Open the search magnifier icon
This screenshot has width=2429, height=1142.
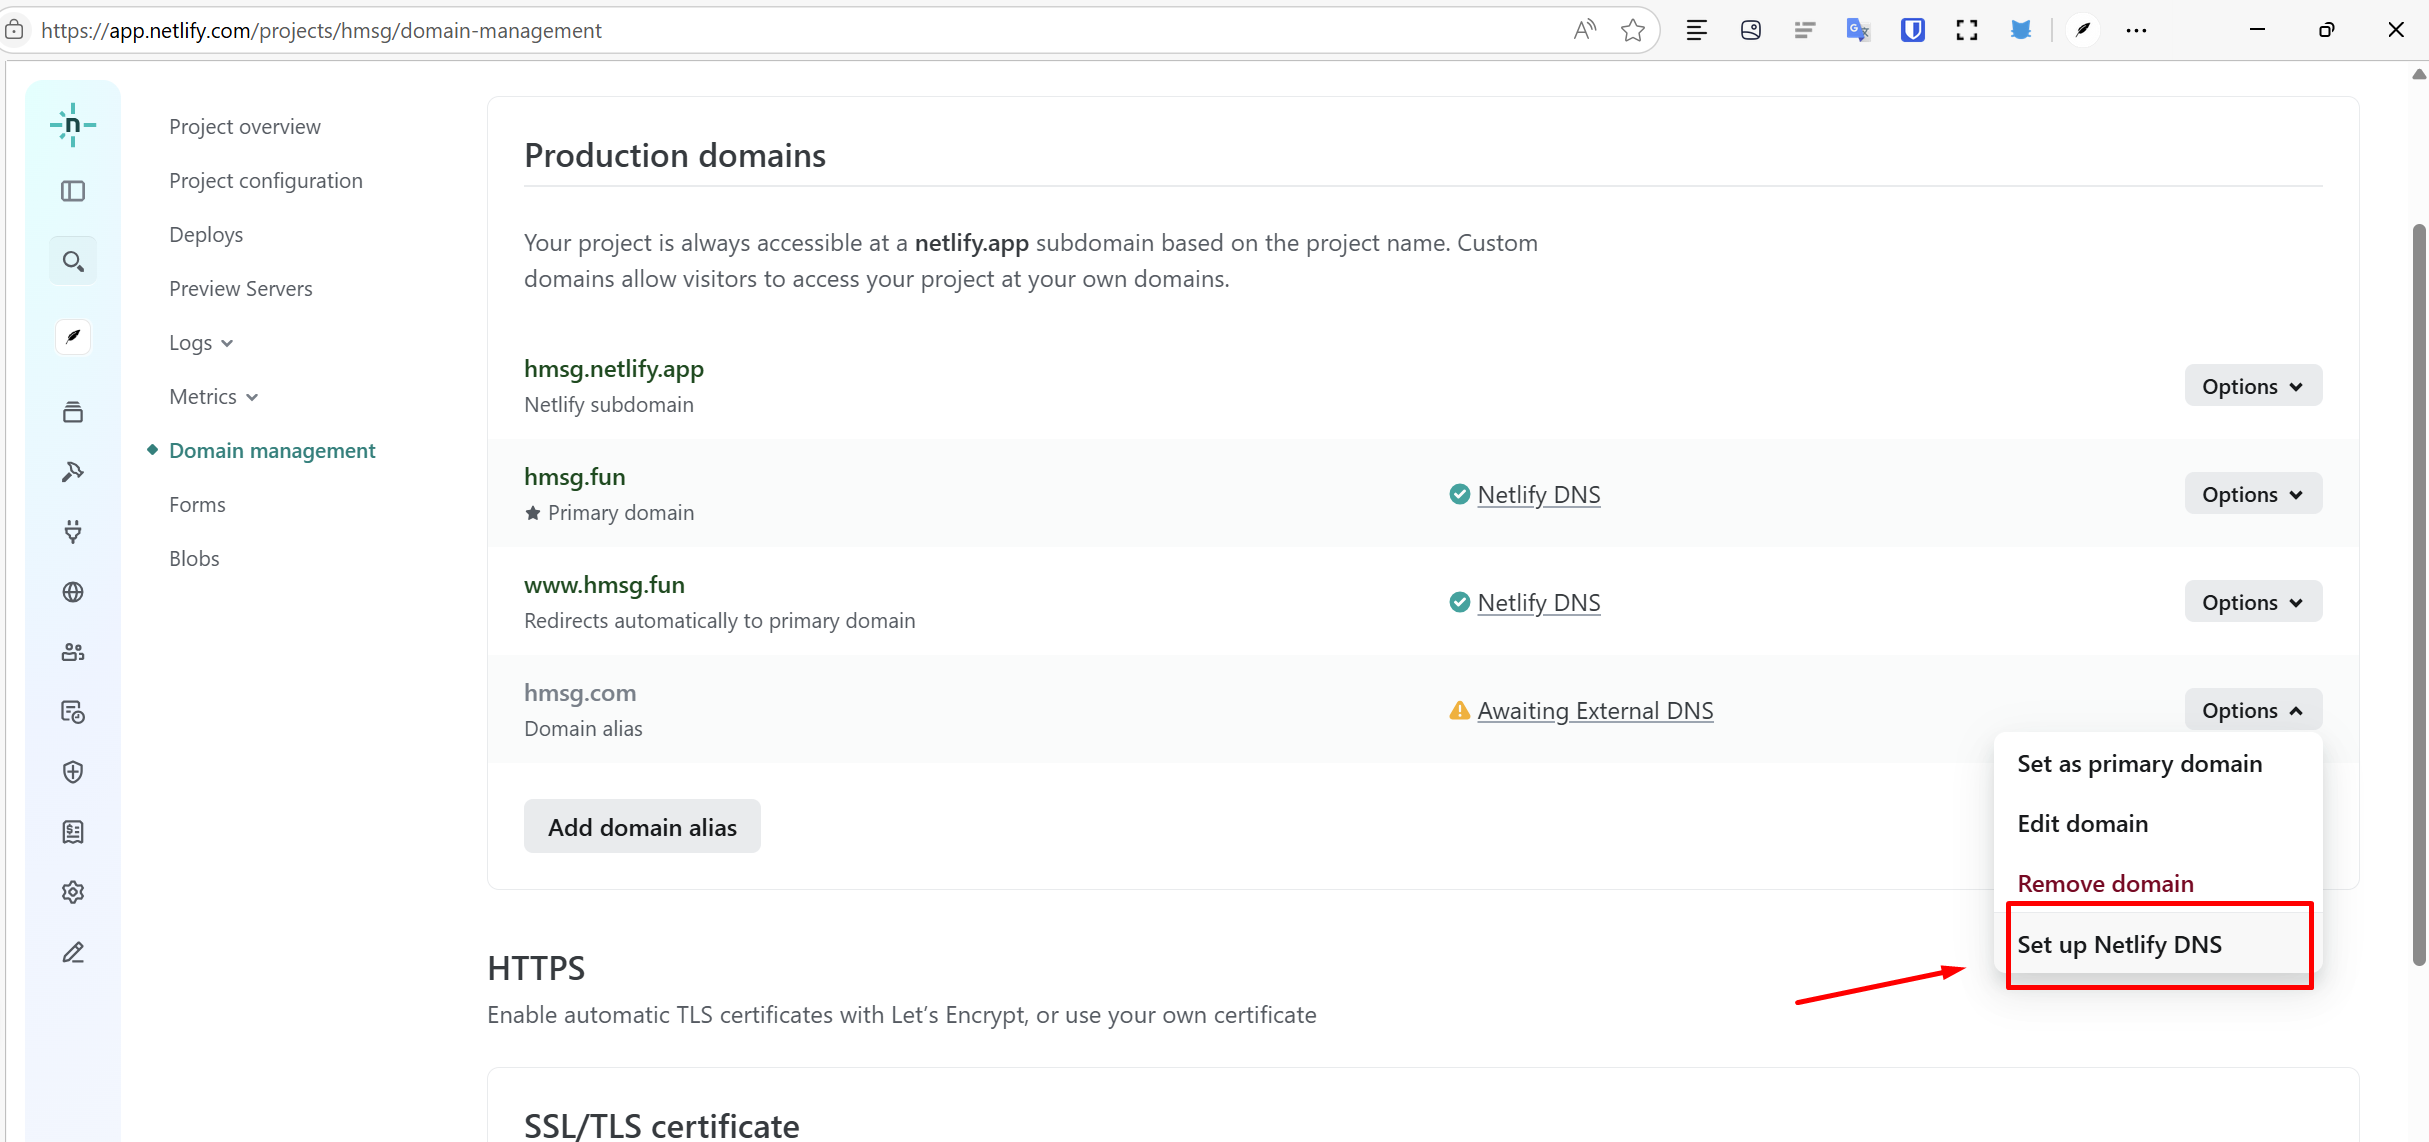[x=73, y=261]
